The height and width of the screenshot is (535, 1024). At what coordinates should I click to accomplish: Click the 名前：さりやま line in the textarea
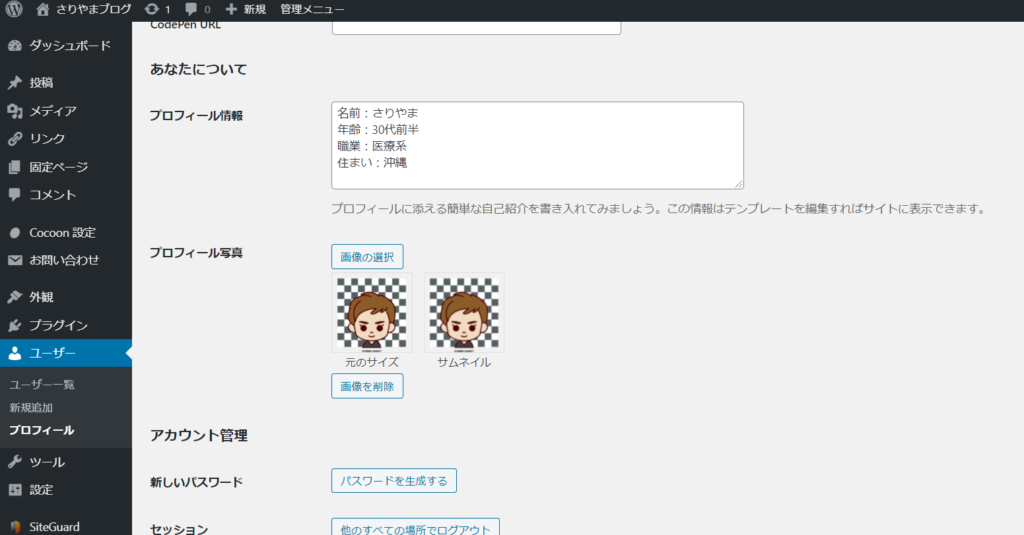click(377, 113)
